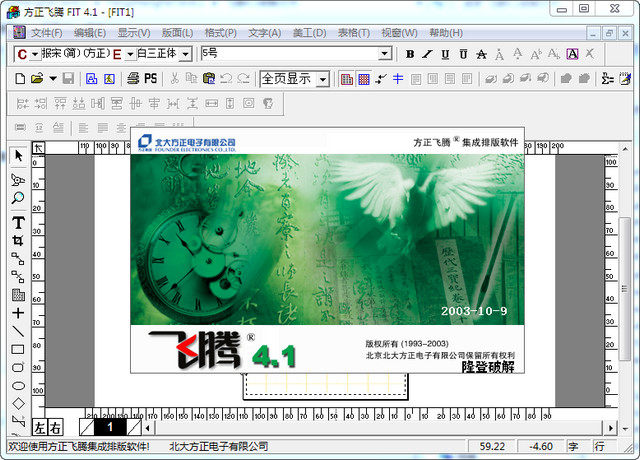Expand the E English font dropdown
640x460 pixels.
click(x=130, y=54)
